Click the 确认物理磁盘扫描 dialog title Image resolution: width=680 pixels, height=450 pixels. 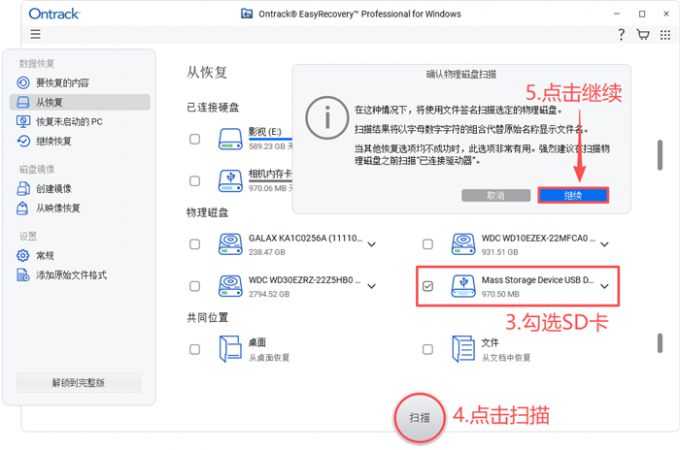[461, 74]
